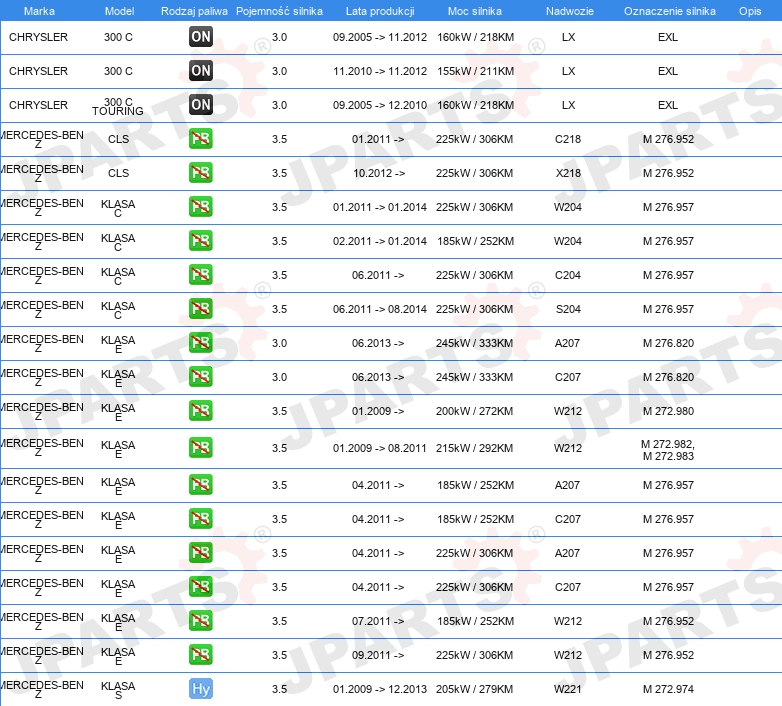Select the '06.2011 ->' date in C204 row

pyautogui.click(x=378, y=275)
